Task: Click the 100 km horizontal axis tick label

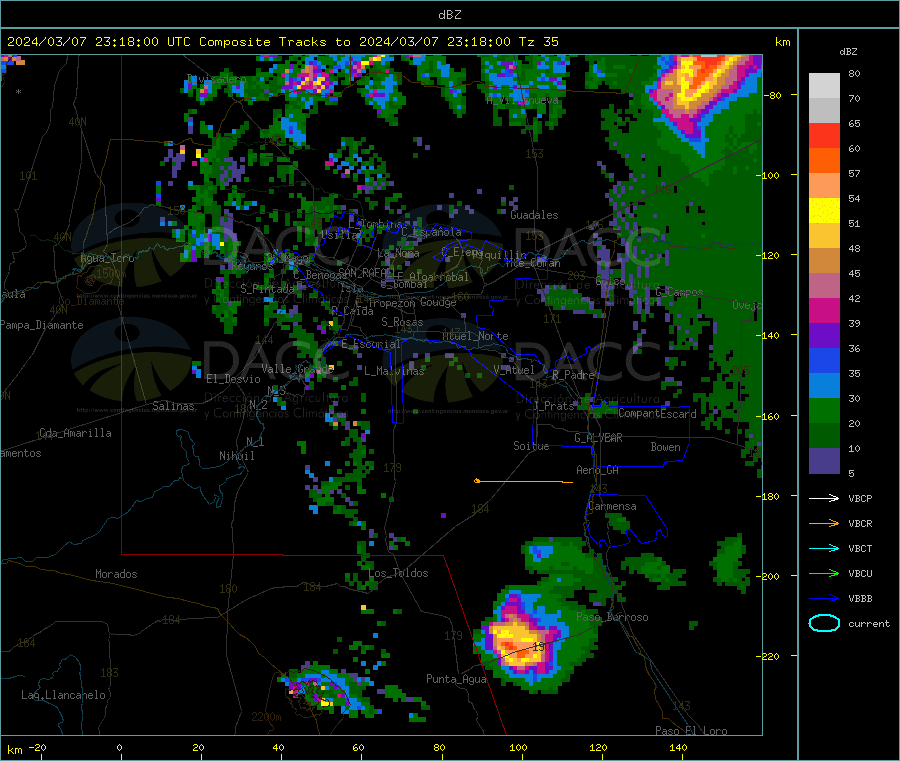Action: (x=518, y=747)
